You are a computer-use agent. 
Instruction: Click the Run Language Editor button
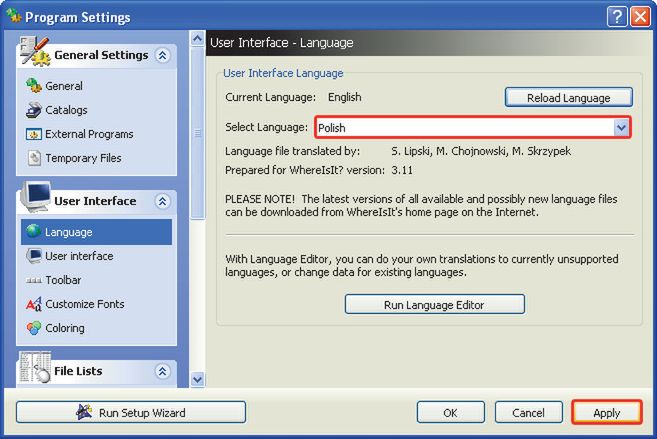pos(435,305)
